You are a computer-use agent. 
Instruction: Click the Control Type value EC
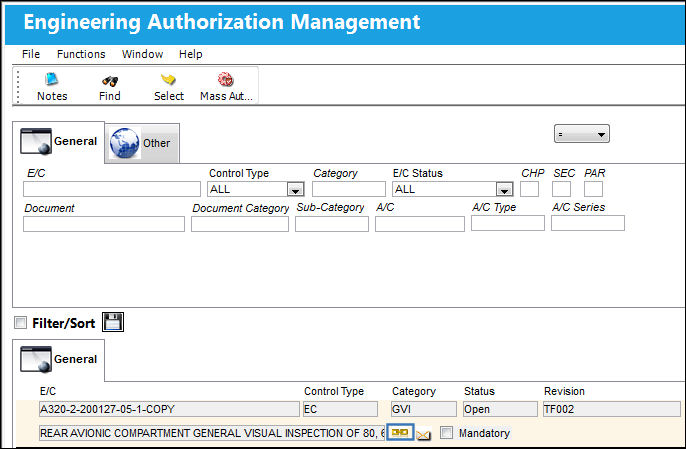coord(340,409)
